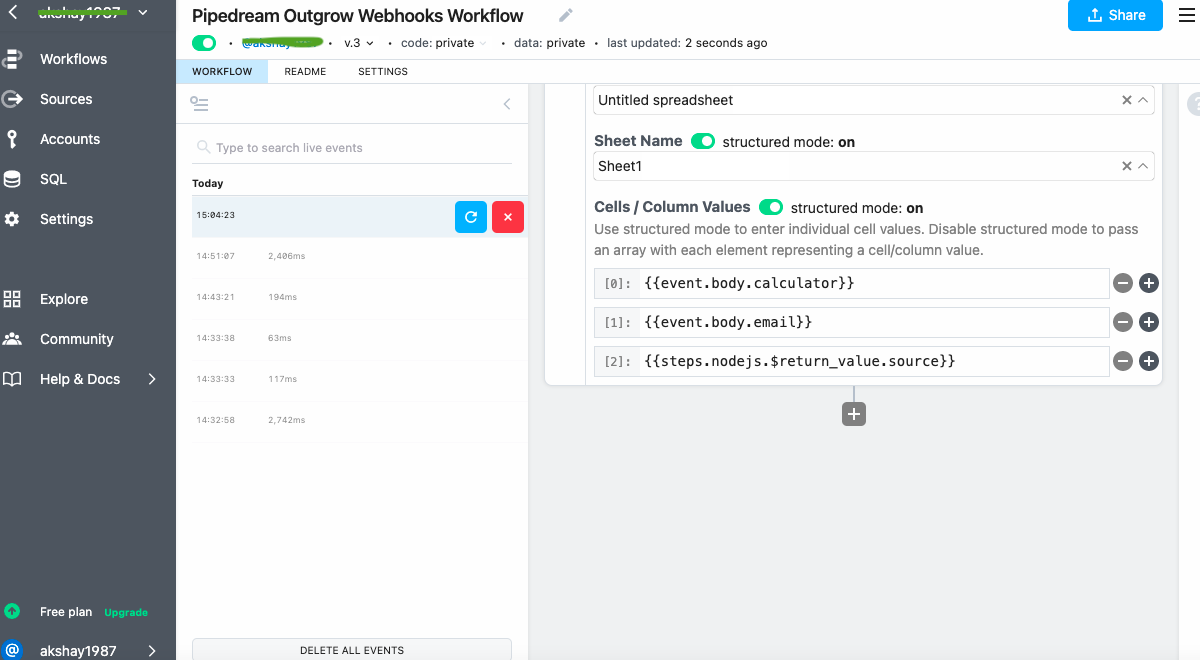Expand the Sheet1 dropdown
The height and width of the screenshot is (660, 1200).
1143,166
